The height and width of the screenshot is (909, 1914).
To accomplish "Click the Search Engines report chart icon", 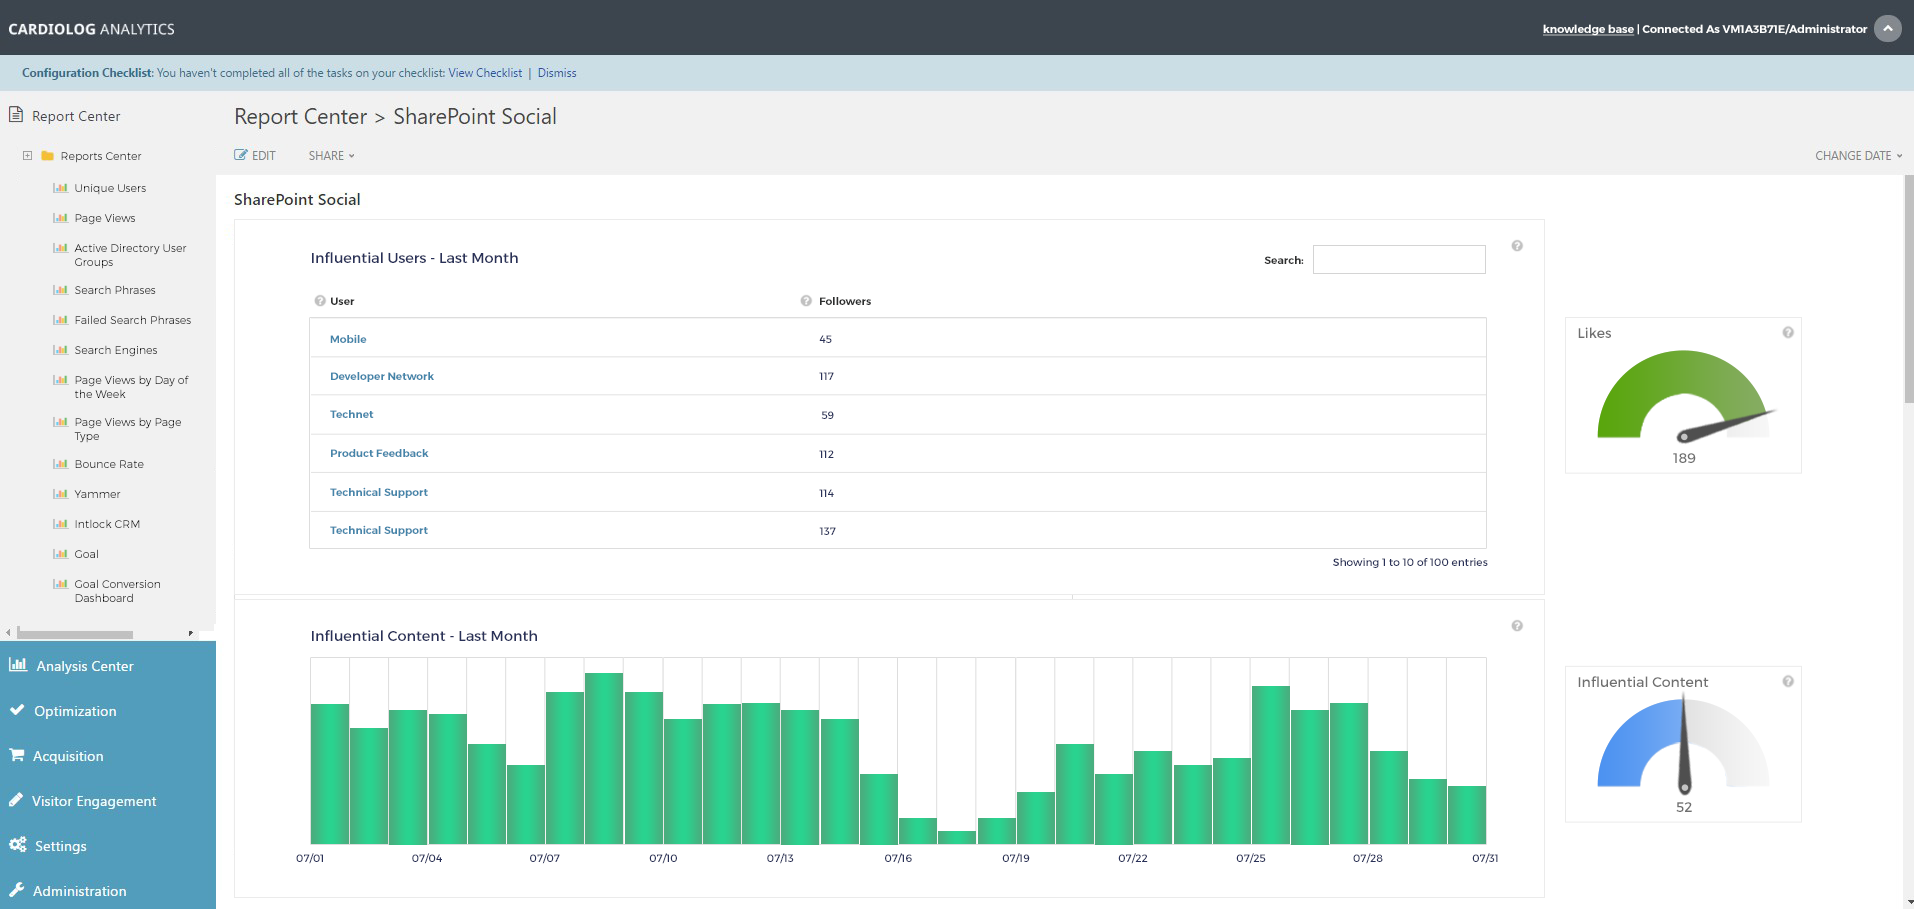I will tap(61, 350).
